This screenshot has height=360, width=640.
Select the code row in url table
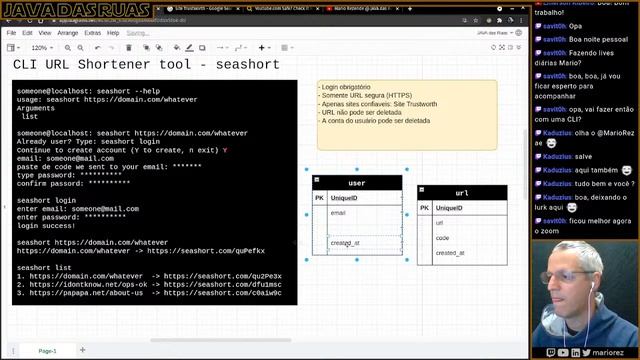pos(462,238)
